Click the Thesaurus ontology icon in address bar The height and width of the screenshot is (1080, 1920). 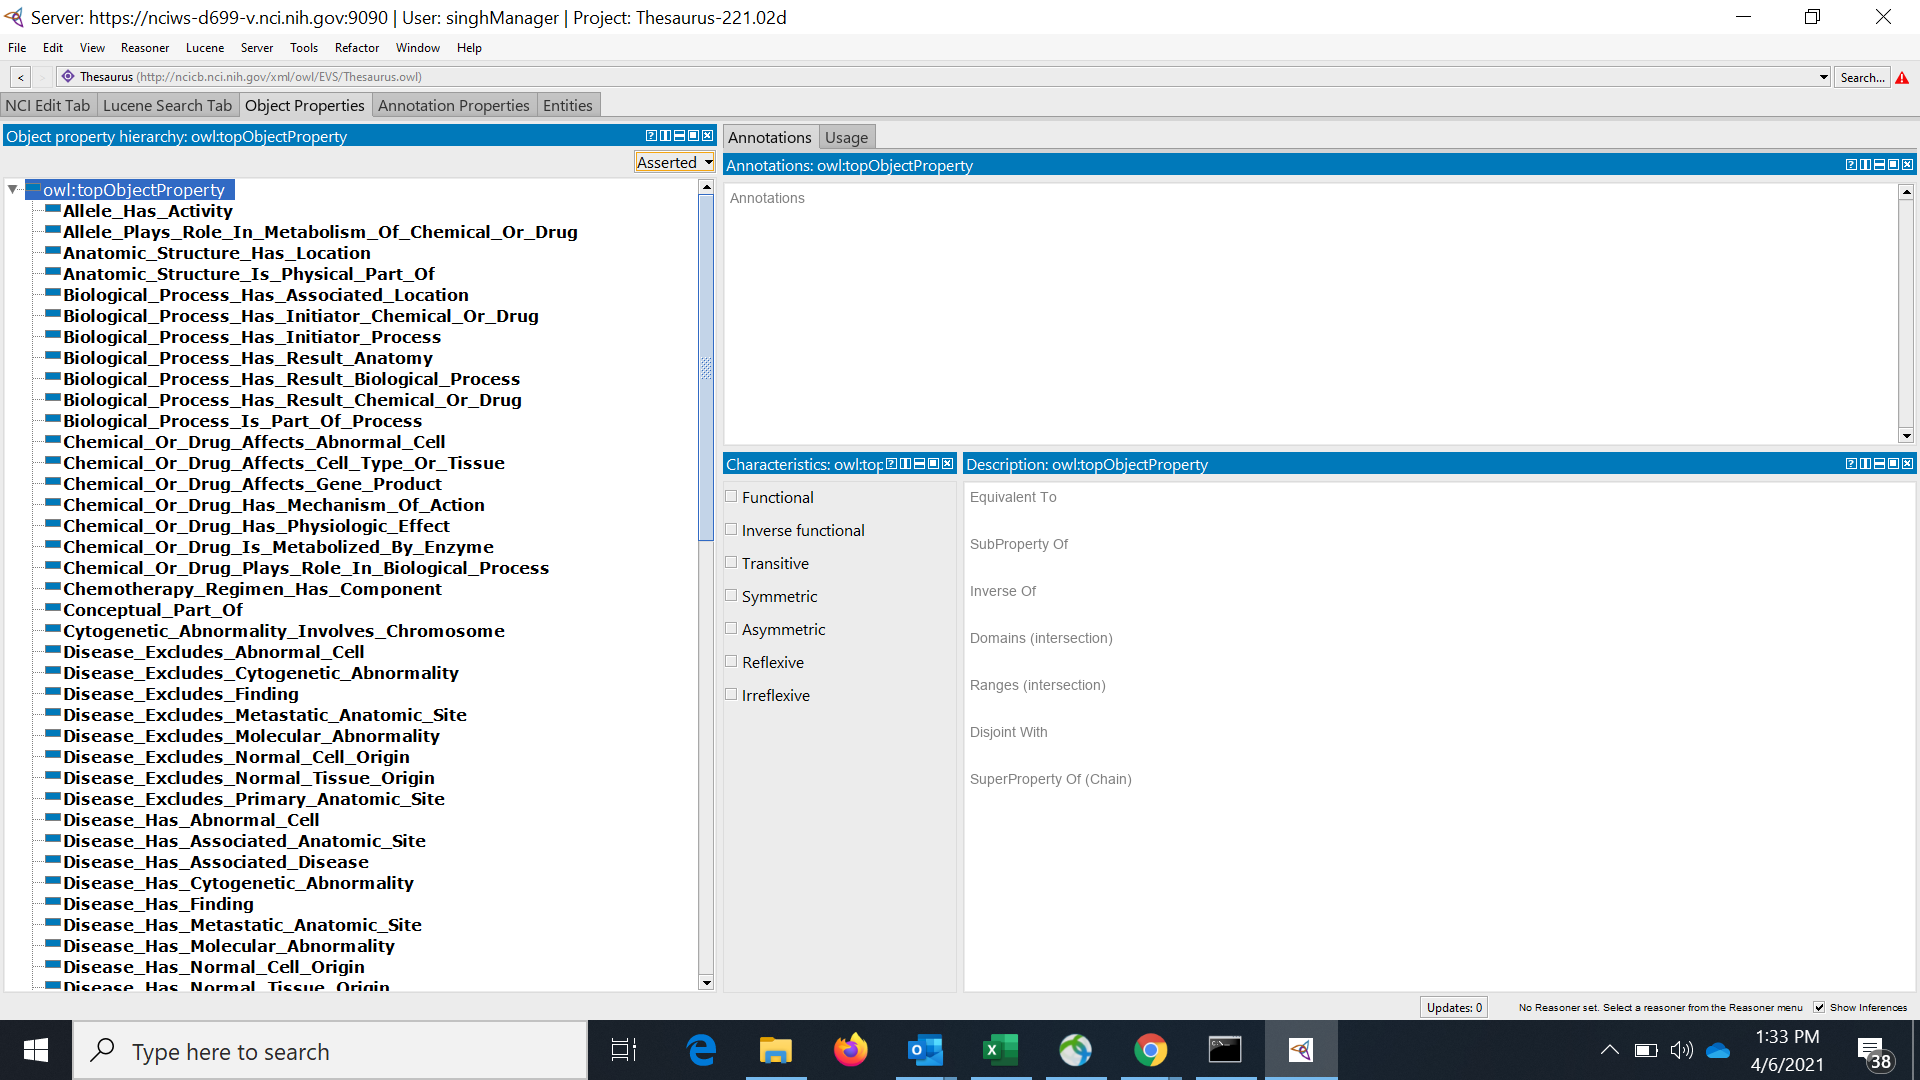(x=67, y=76)
